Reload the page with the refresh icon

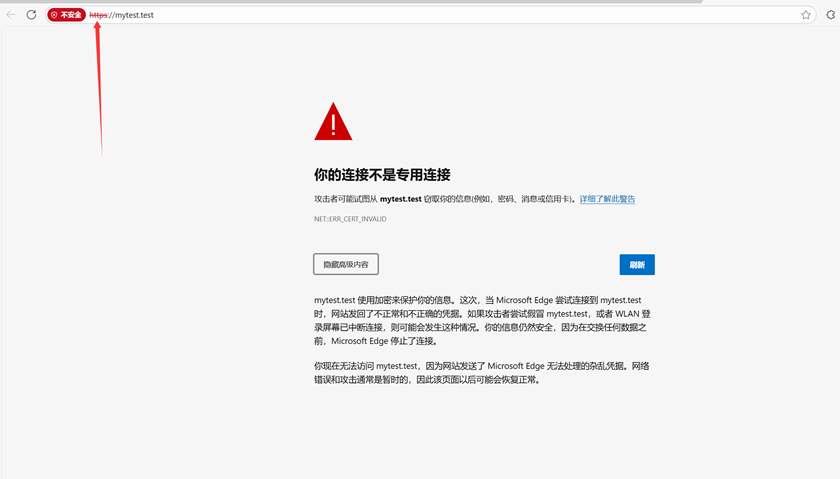click(31, 14)
